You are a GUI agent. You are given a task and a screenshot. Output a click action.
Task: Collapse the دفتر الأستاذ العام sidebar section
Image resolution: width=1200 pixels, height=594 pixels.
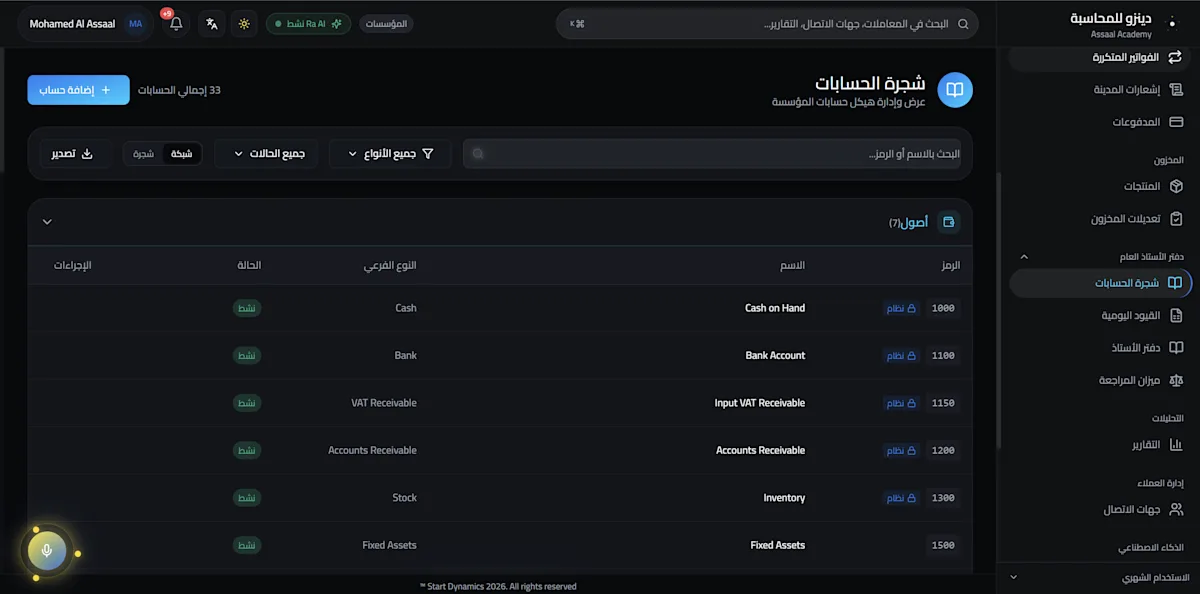coord(1024,257)
